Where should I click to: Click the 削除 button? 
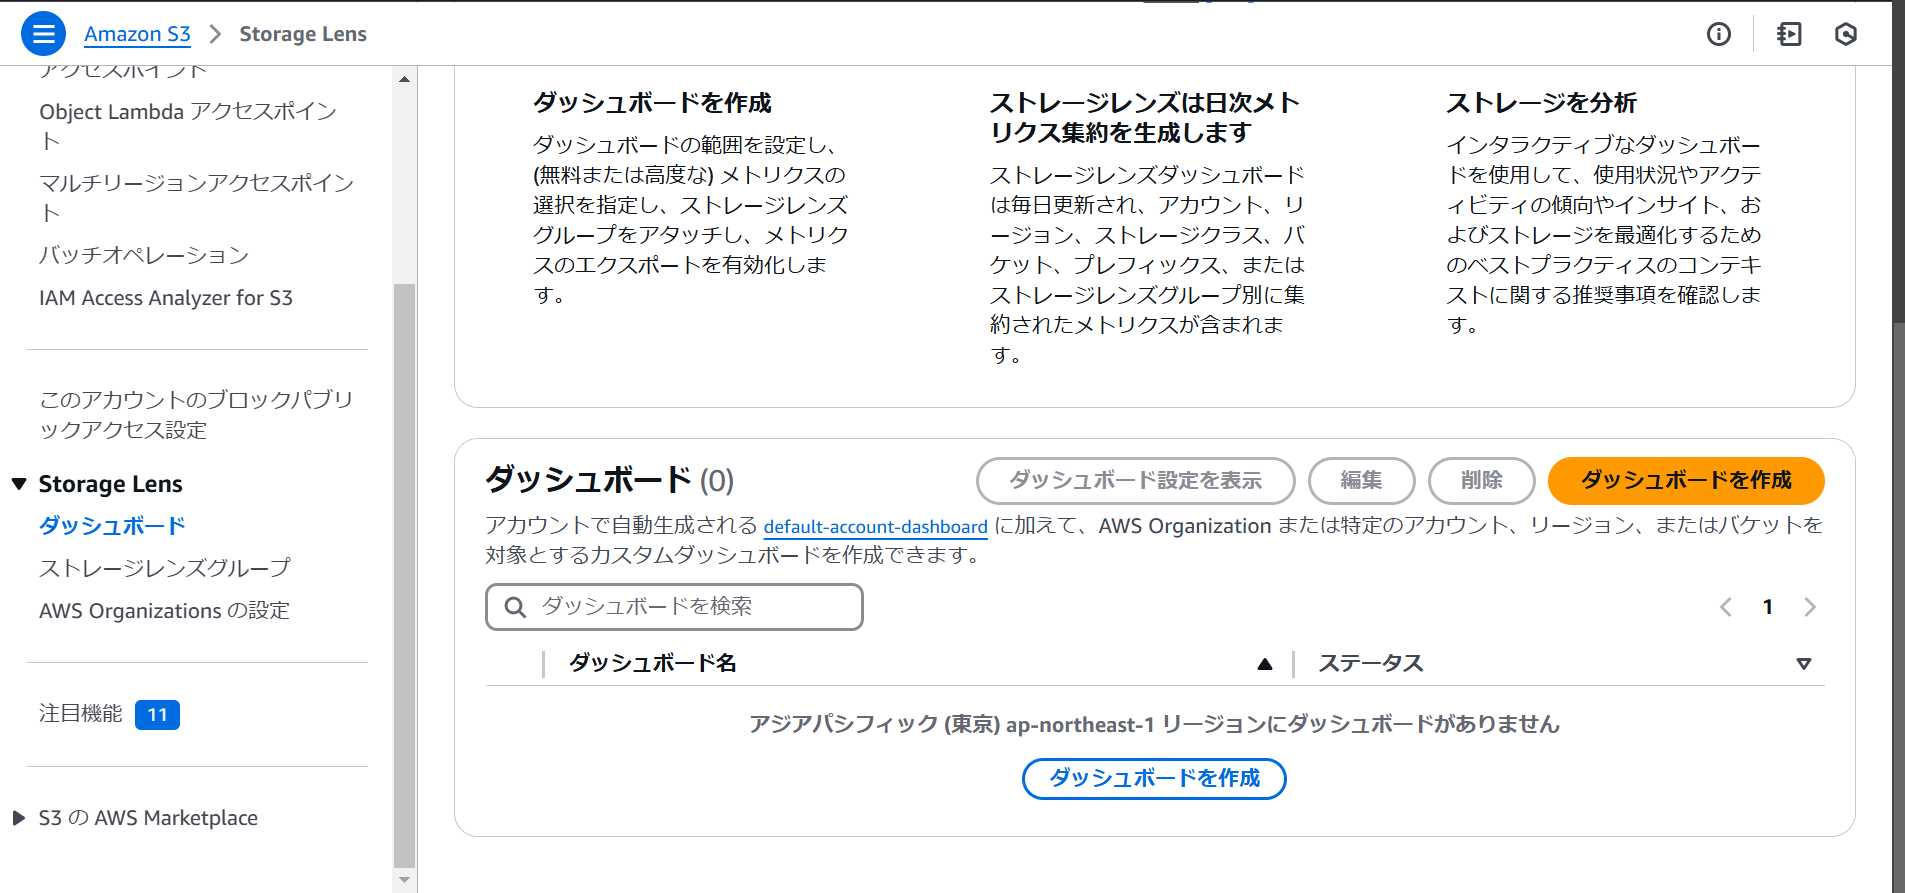pyautogui.click(x=1481, y=481)
